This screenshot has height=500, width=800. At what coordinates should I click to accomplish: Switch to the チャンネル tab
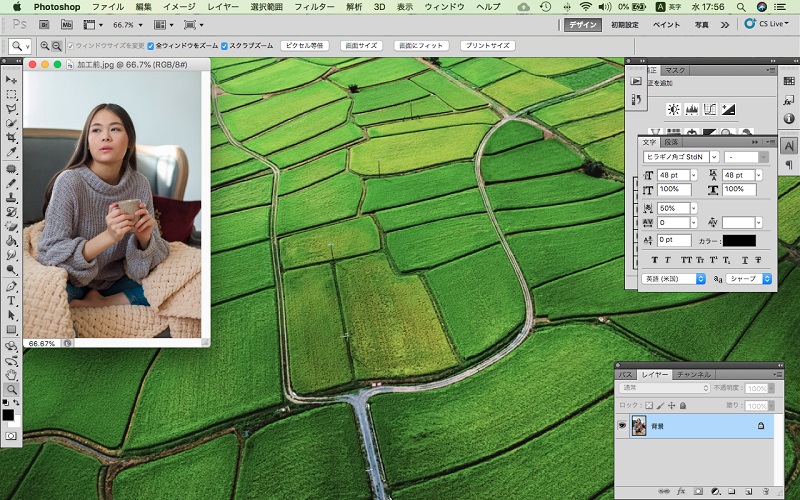pos(693,374)
